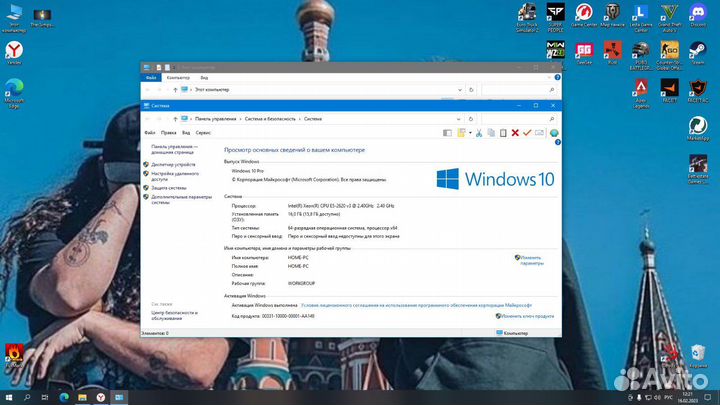The image size is (720, 405).
Task: Open the Yandex browser desktop shortcut
Action: [x=14, y=52]
